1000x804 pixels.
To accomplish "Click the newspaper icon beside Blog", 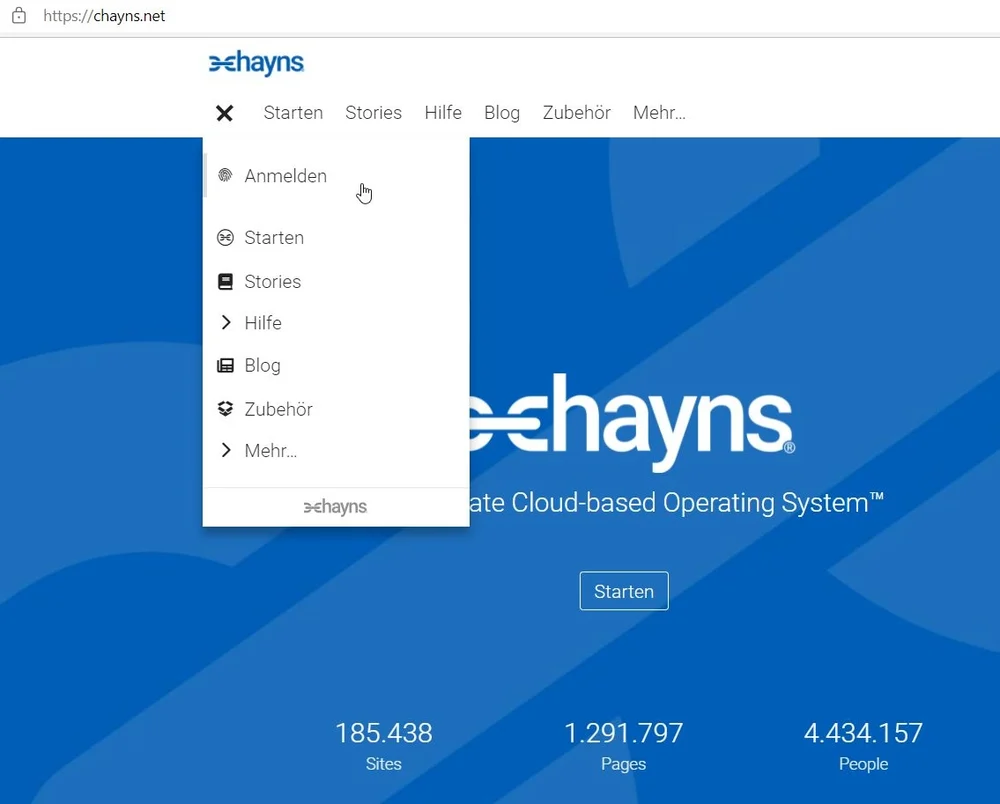I will pos(225,365).
